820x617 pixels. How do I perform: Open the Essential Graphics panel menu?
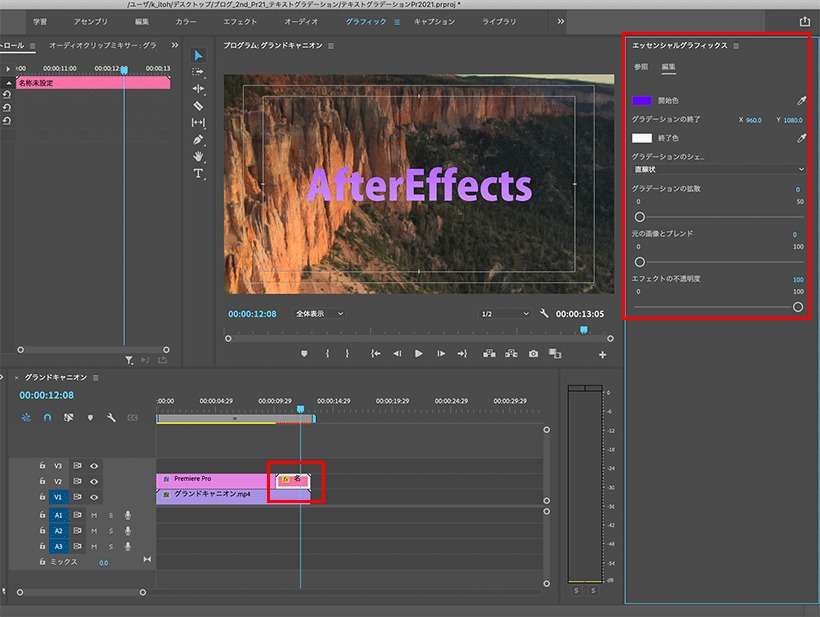coord(736,46)
